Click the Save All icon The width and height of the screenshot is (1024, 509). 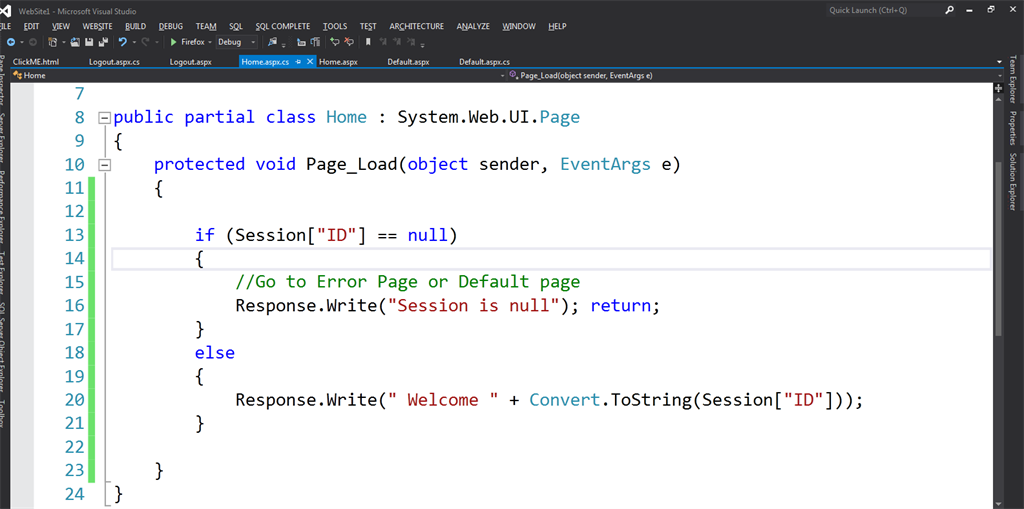point(103,42)
